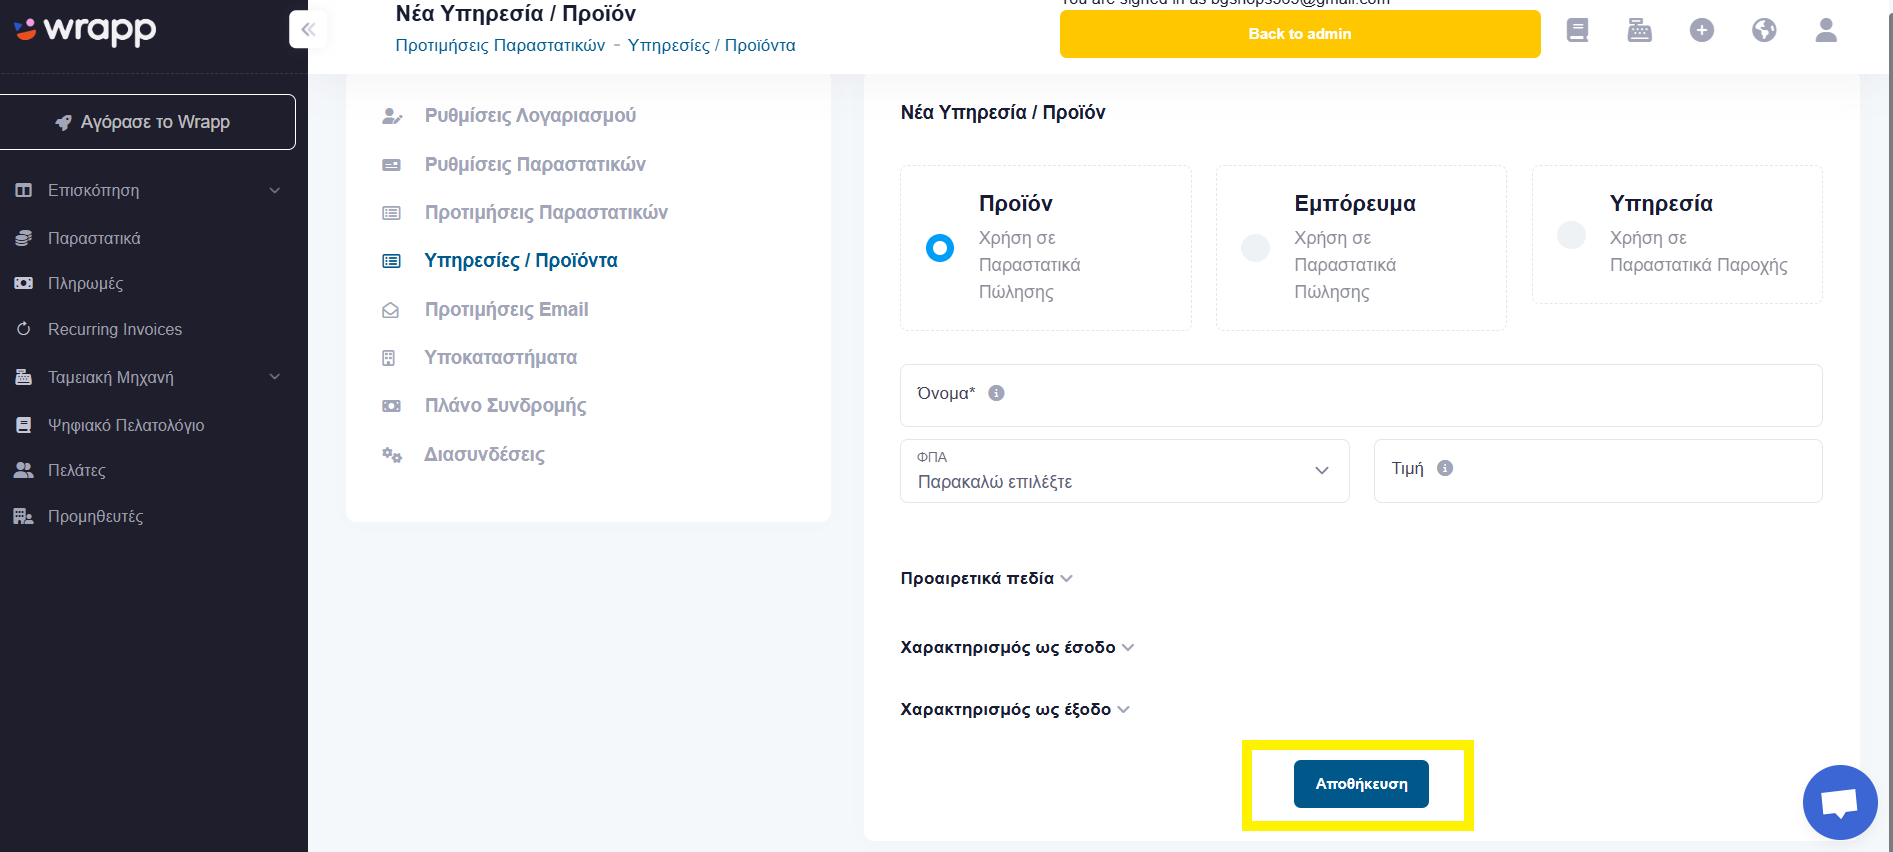1893x852 pixels.
Task: Open the cash register icon in top bar
Action: tap(1640, 31)
